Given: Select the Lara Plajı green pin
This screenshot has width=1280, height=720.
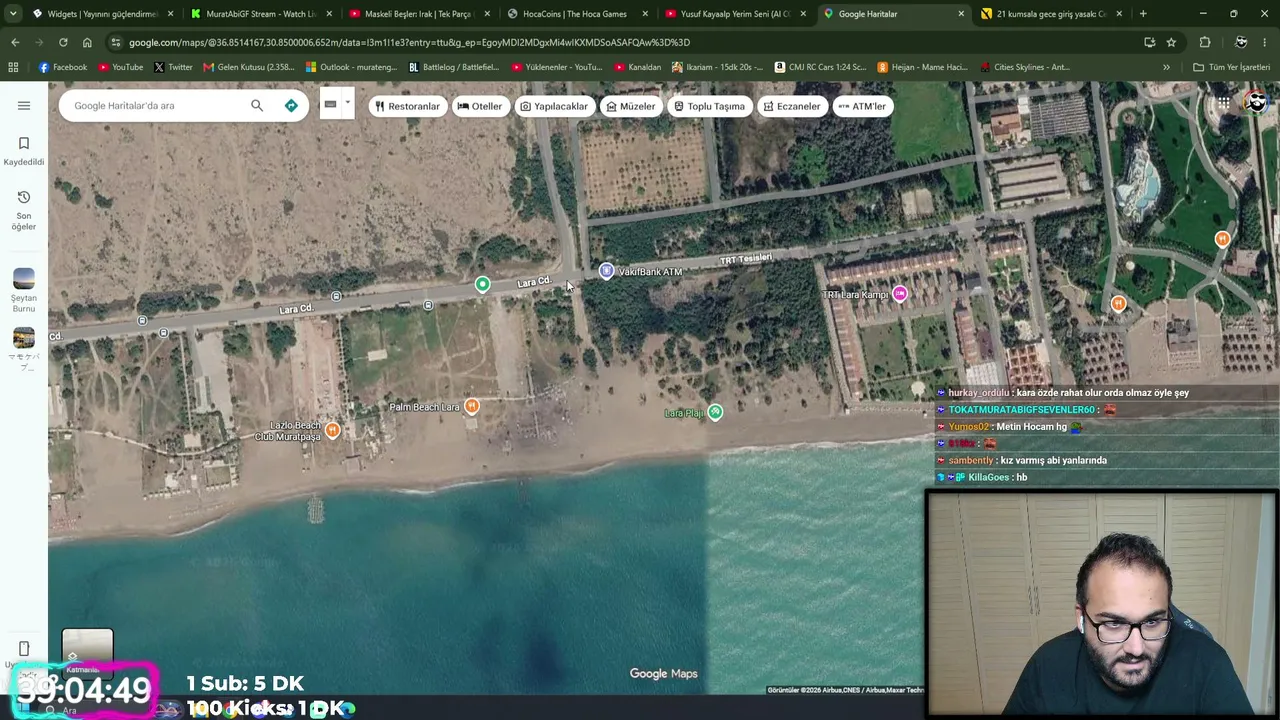Looking at the screenshot, I should [x=715, y=412].
